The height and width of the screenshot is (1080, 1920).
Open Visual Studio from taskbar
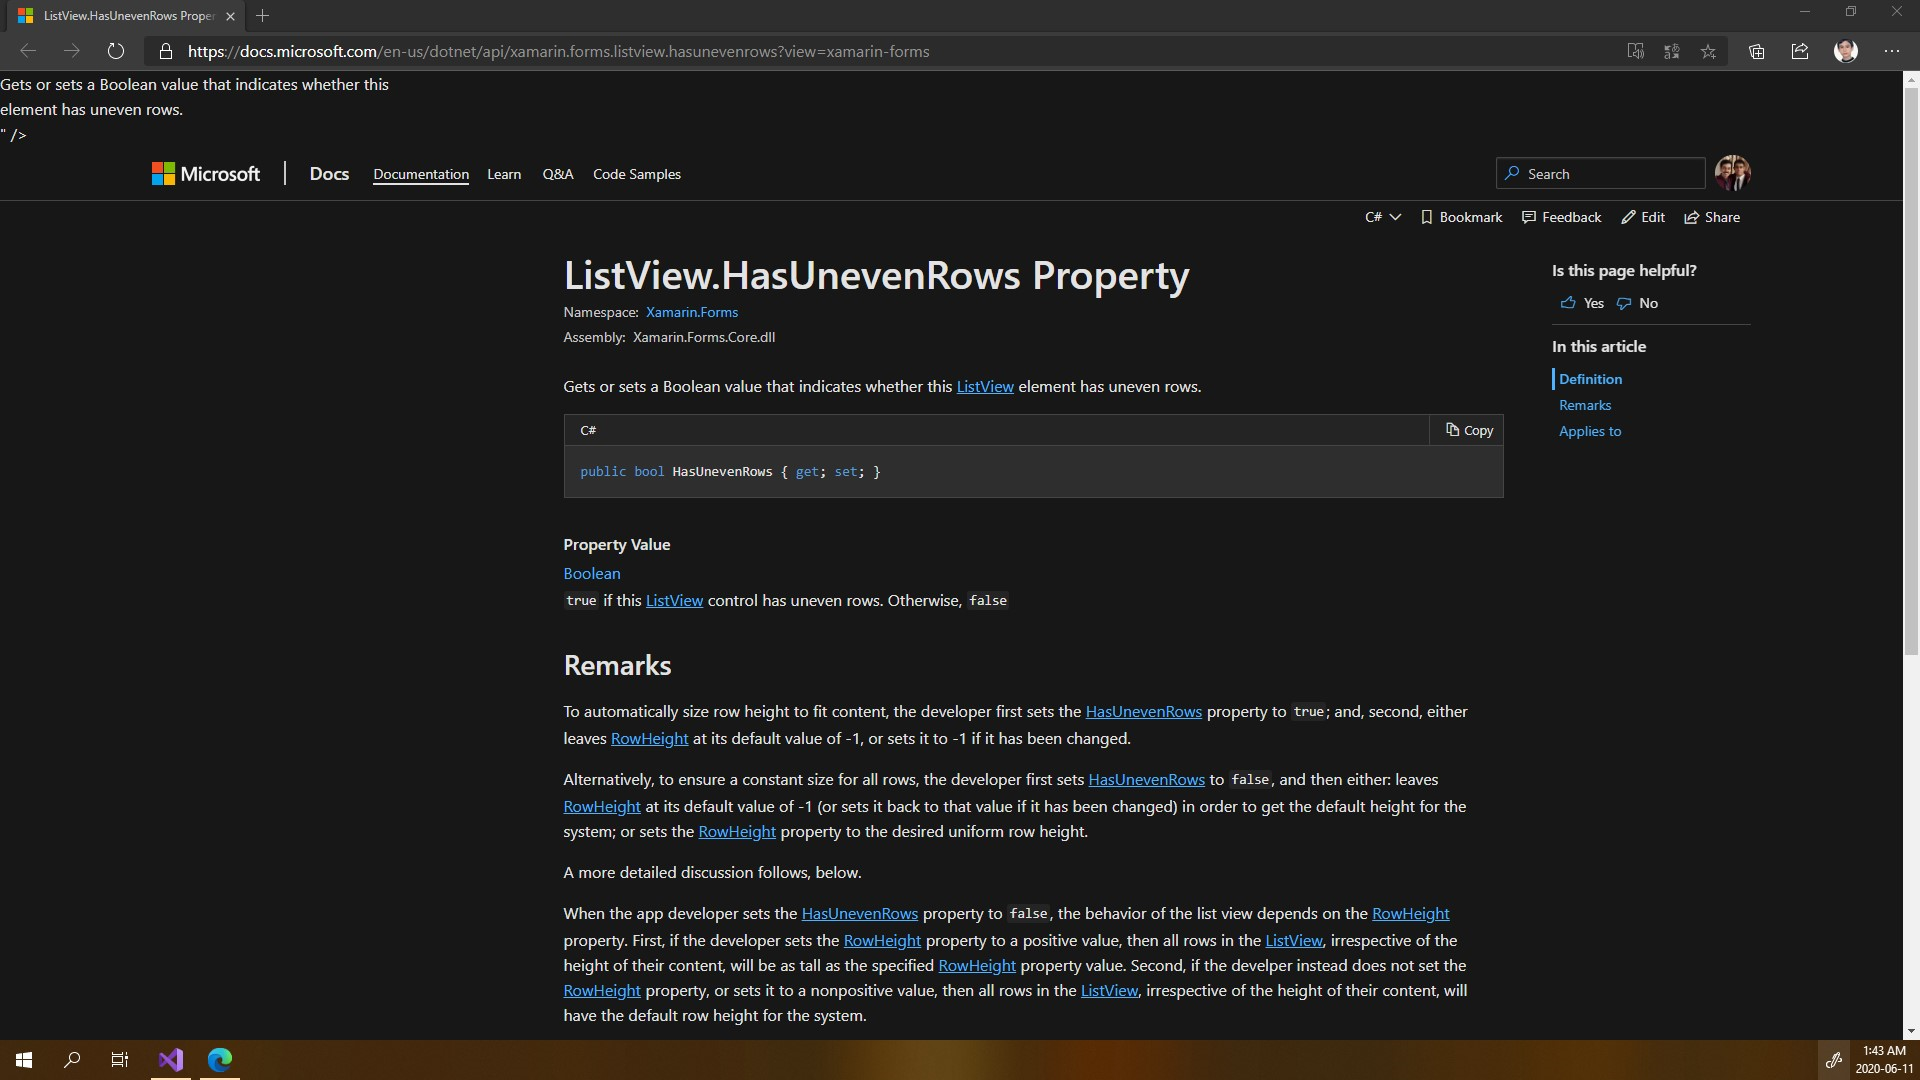(171, 1060)
